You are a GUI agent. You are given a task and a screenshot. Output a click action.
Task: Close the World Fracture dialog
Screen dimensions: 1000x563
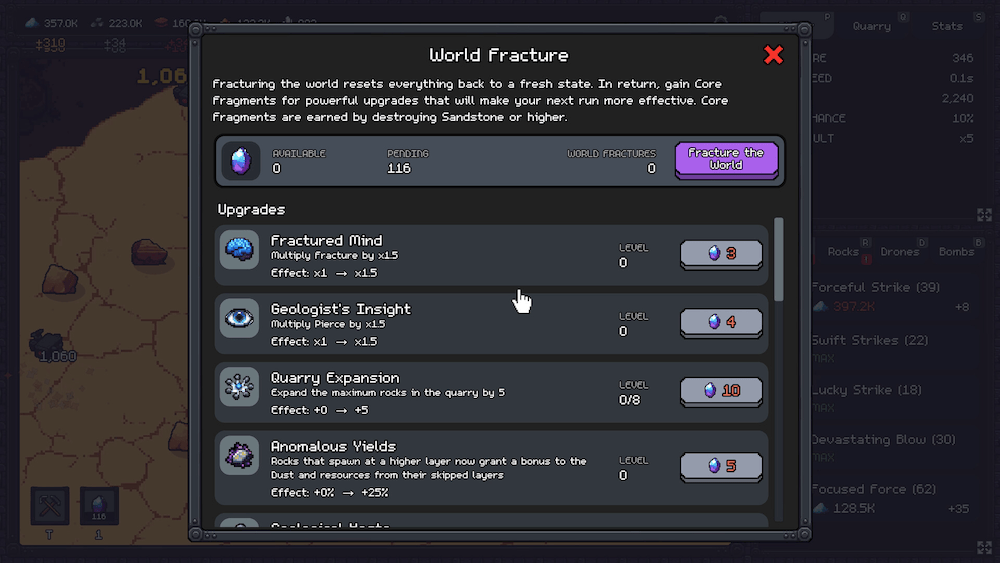773,55
